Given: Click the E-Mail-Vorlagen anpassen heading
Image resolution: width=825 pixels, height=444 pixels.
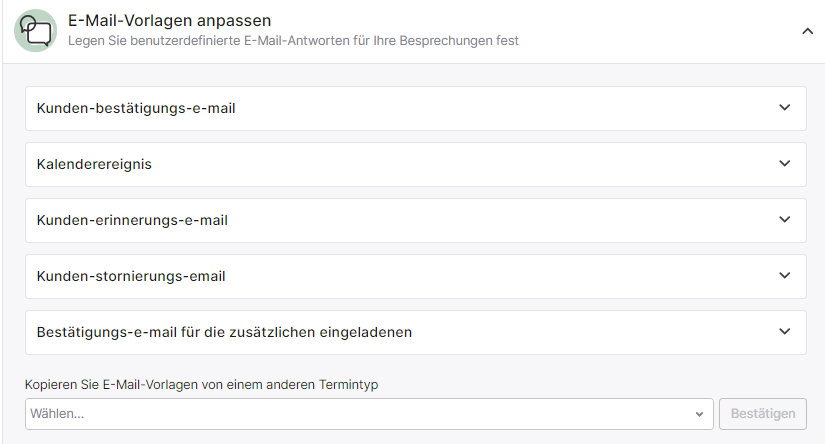Looking at the screenshot, I should [x=169, y=21].
